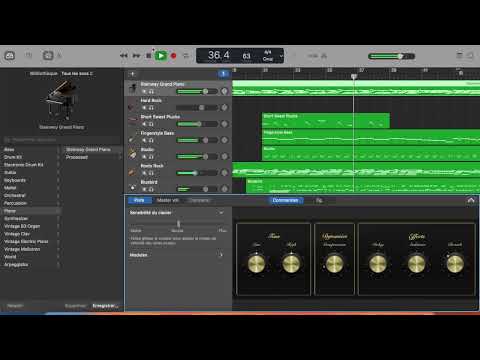This screenshot has height=360, width=480.
Task: Expand the Drum Kit category chevron
Action: coord(58,157)
